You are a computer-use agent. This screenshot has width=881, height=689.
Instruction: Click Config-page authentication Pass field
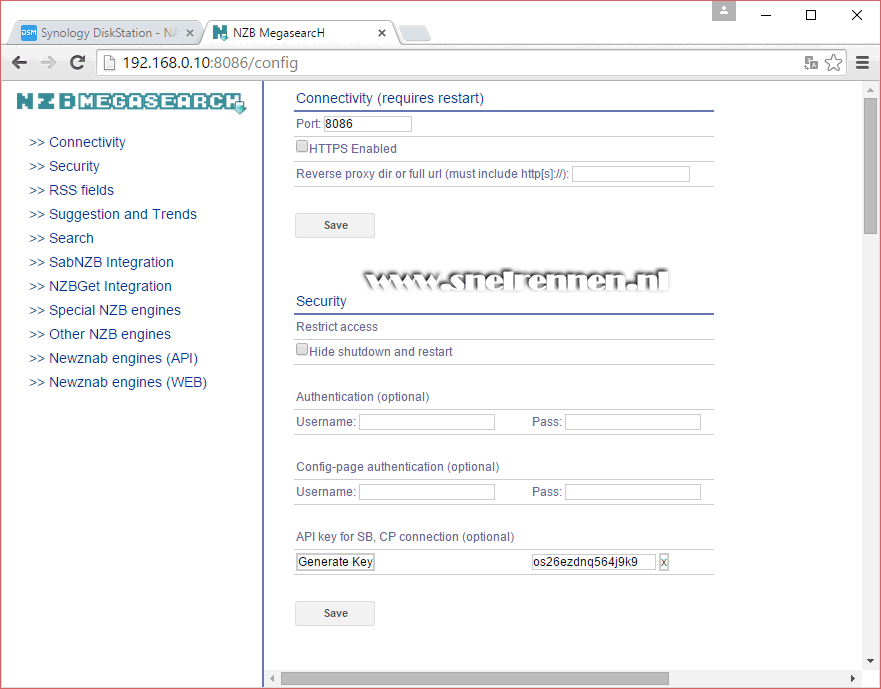click(x=633, y=492)
